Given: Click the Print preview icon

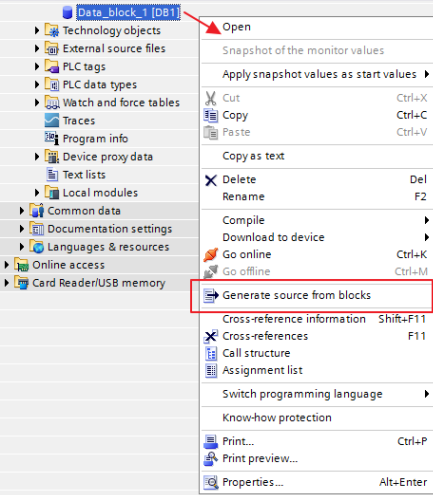Looking at the screenshot, I should [x=211, y=458].
